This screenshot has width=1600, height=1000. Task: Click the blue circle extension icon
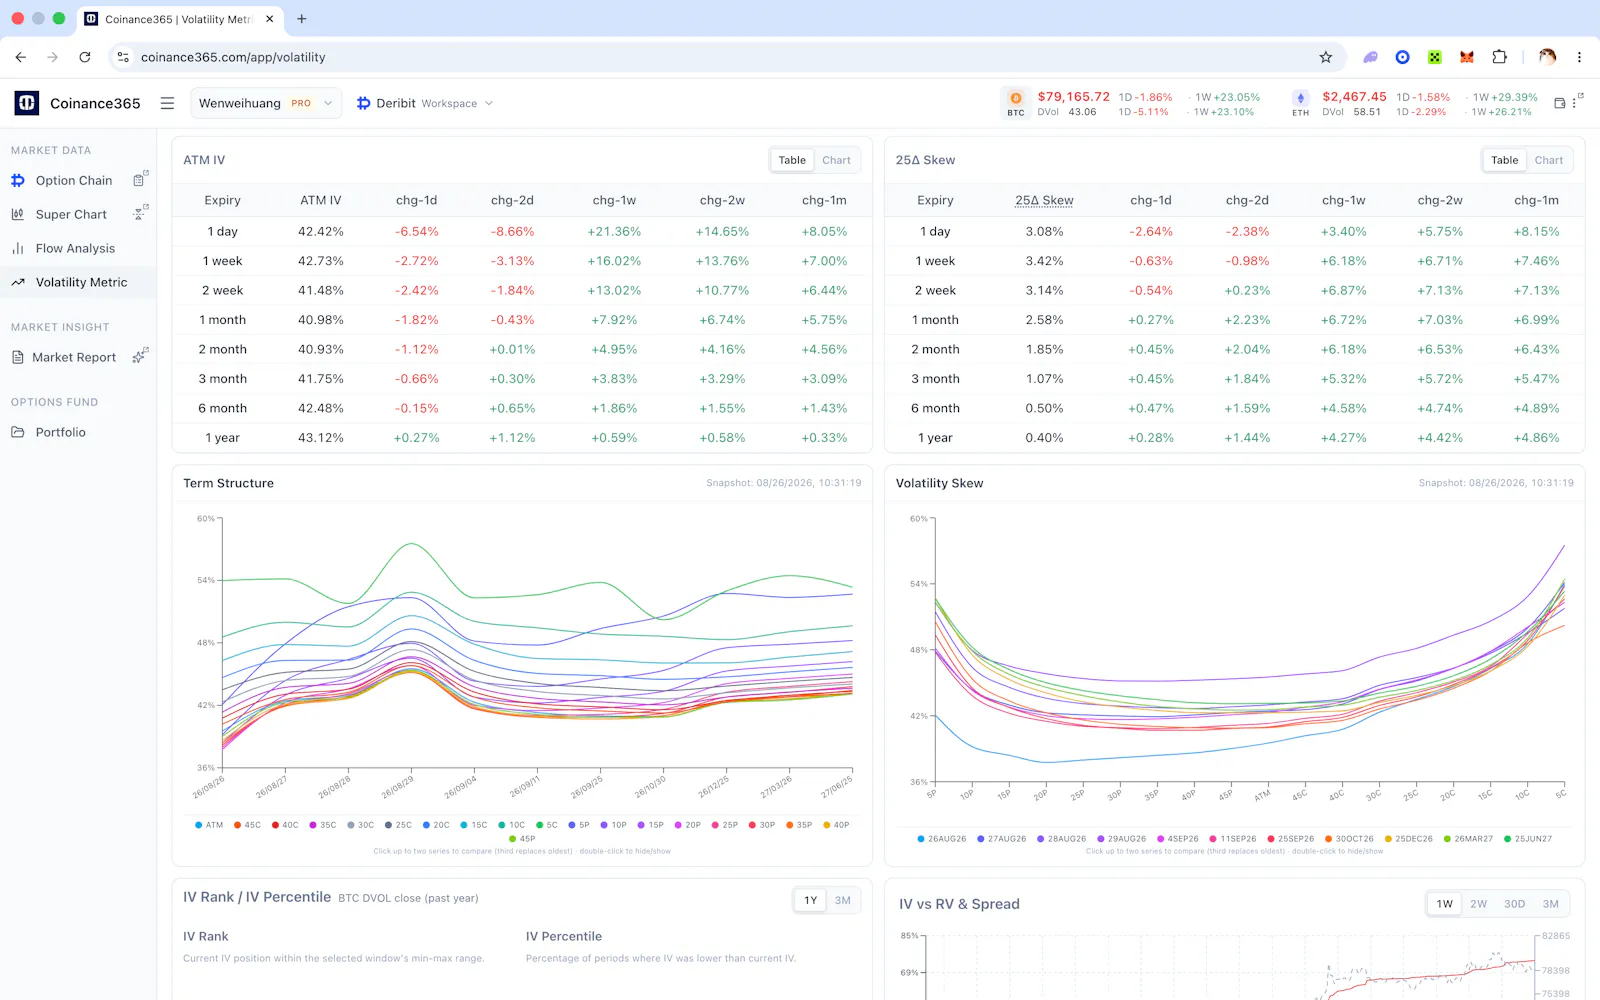(x=1403, y=57)
